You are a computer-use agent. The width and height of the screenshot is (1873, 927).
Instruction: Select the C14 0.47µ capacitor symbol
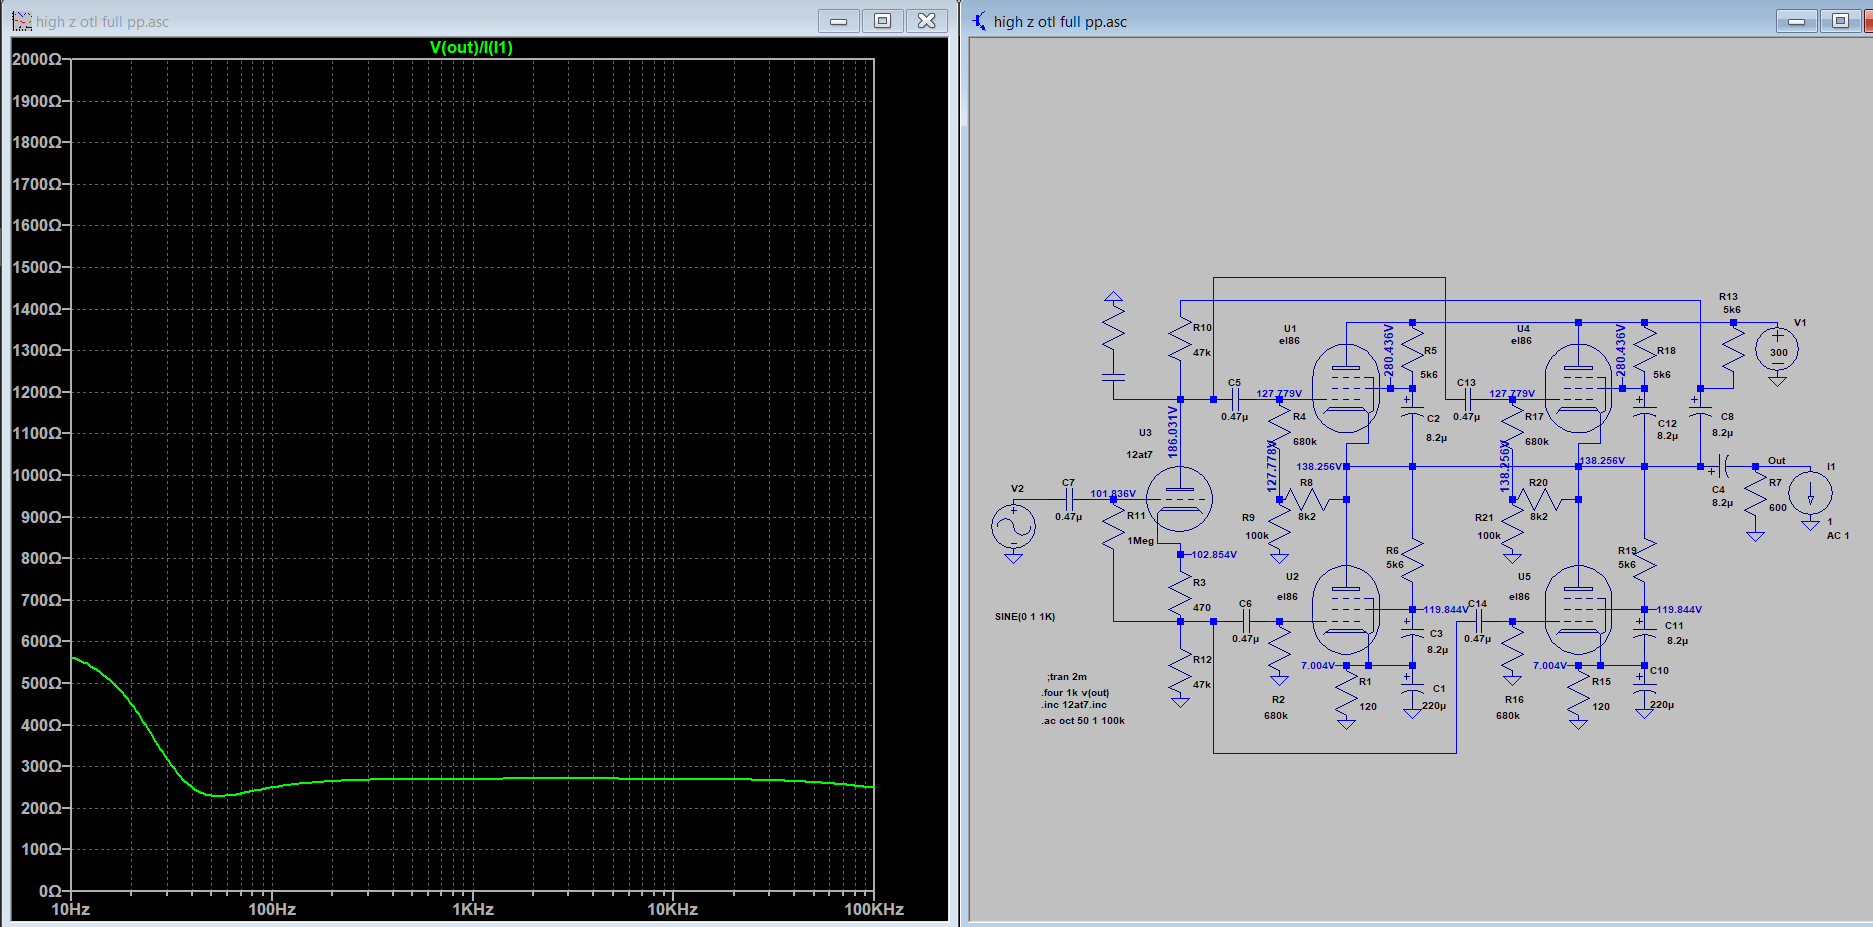pos(1478,621)
